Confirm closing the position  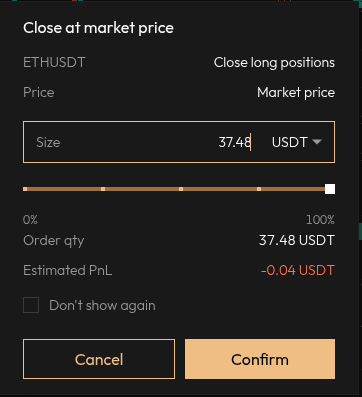point(260,359)
